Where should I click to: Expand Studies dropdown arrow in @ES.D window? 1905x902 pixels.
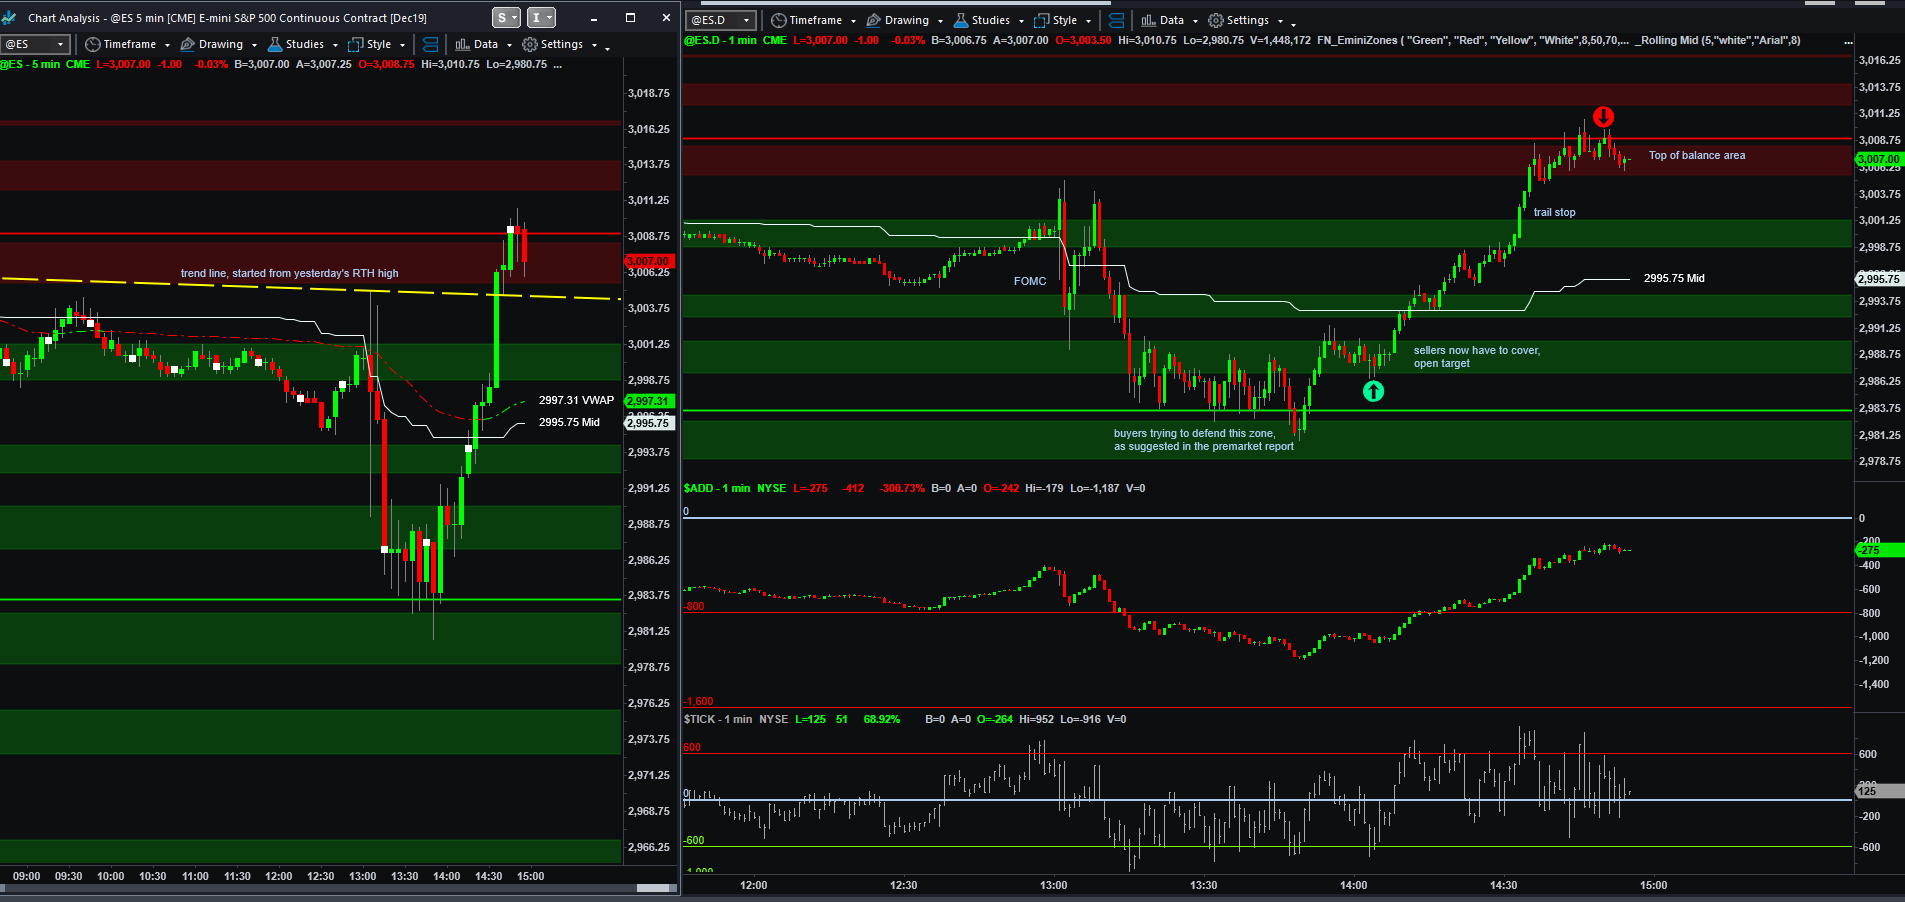click(x=1021, y=21)
